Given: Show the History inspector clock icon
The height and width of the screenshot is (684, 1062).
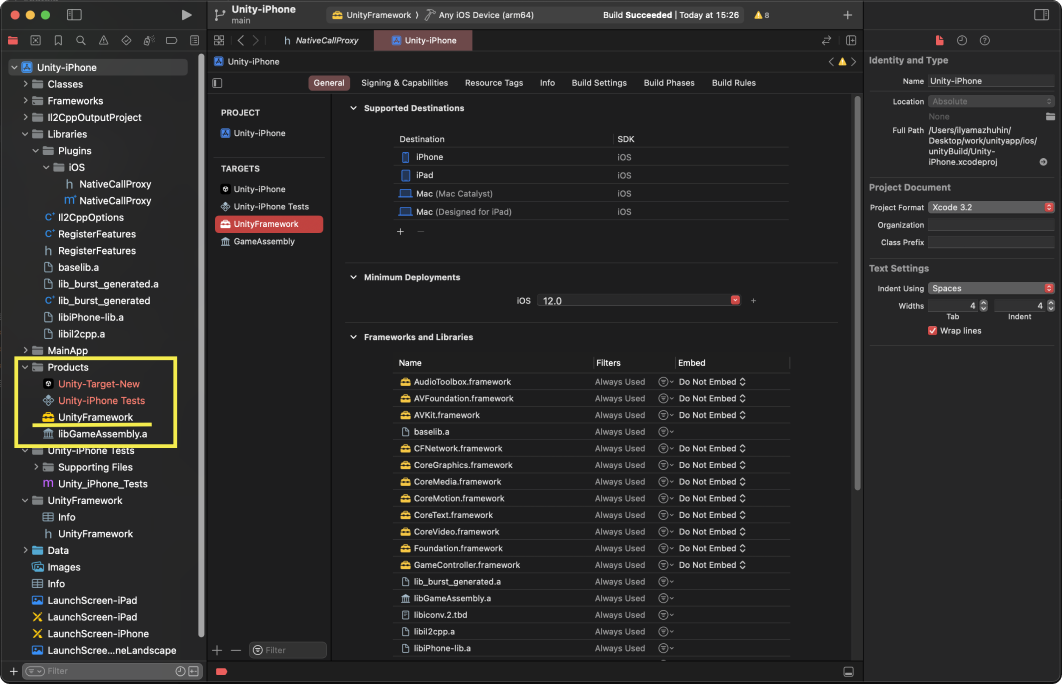Looking at the screenshot, I should [962, 40].
